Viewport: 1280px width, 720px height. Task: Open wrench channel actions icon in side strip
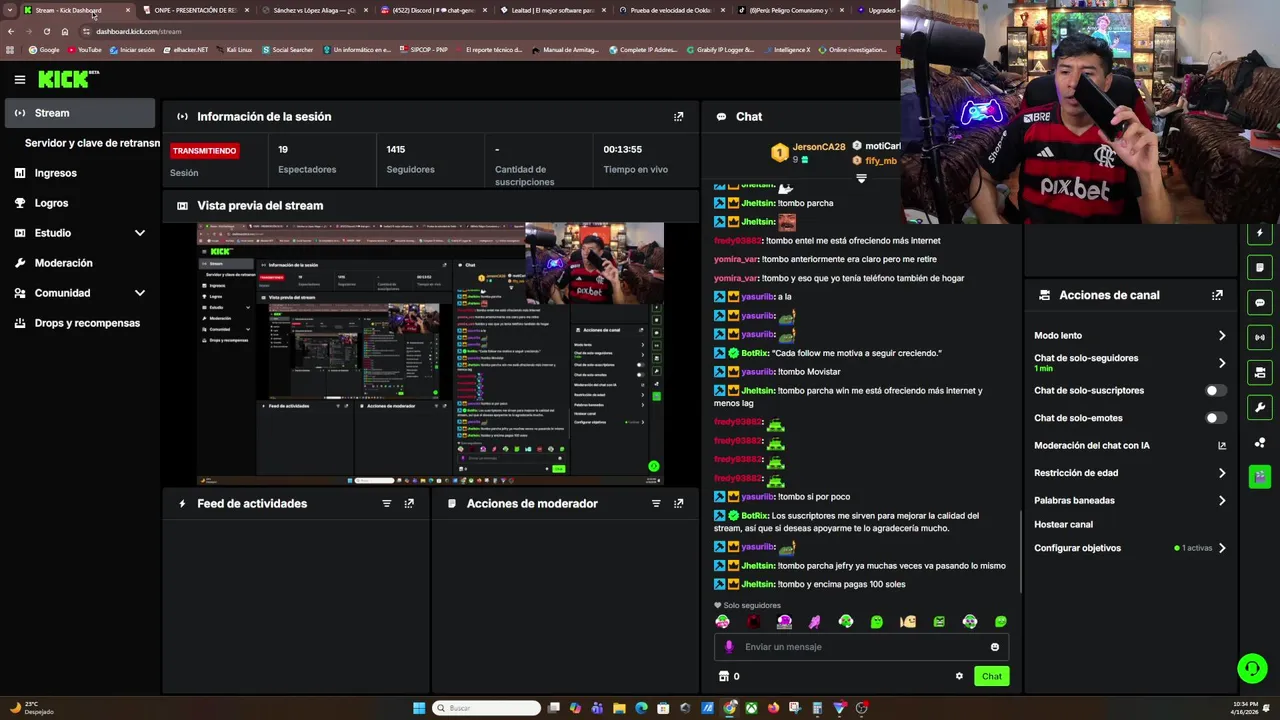tap(1260, 407)
